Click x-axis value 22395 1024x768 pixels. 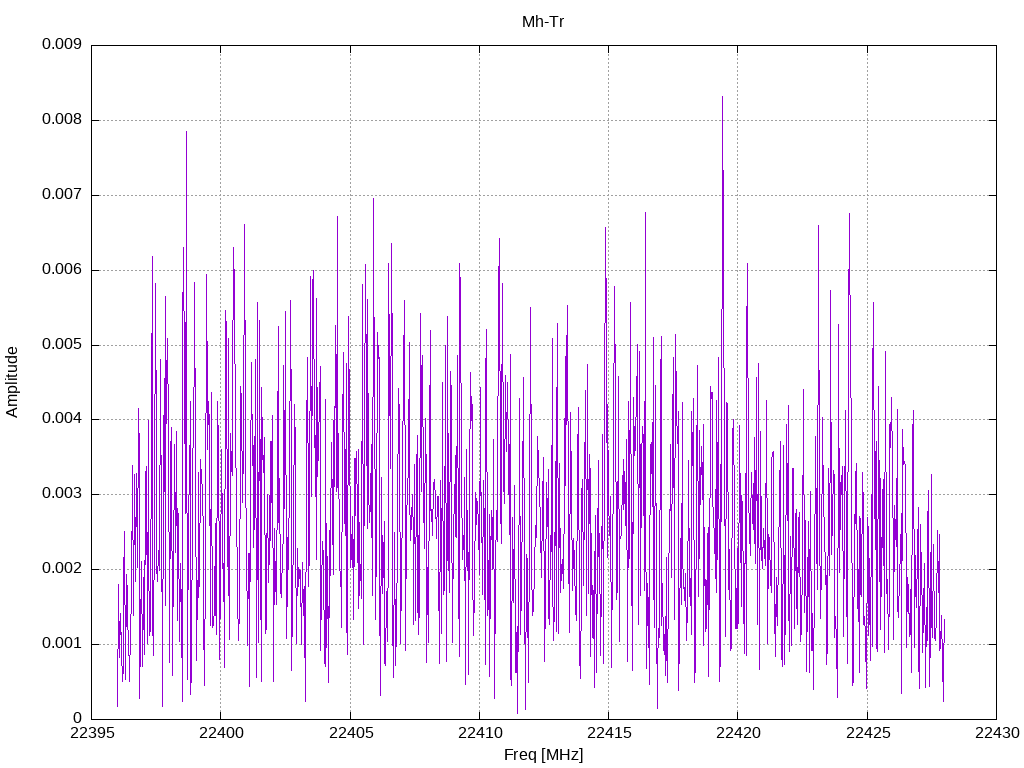91,733
